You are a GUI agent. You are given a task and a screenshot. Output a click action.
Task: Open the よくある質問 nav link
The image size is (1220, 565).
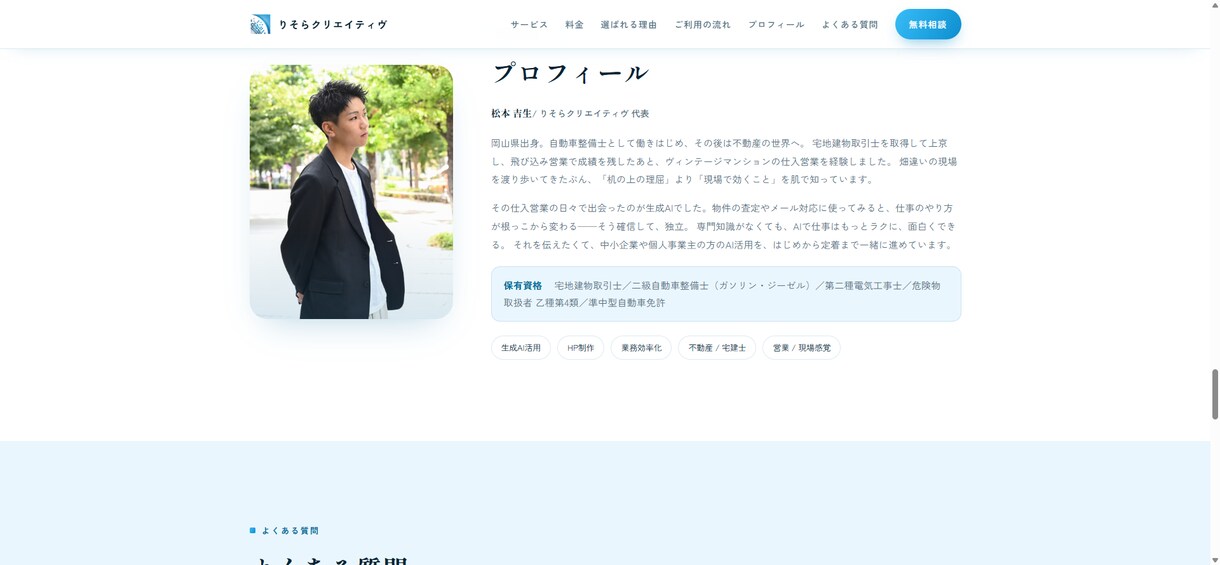tap(850, 24)
